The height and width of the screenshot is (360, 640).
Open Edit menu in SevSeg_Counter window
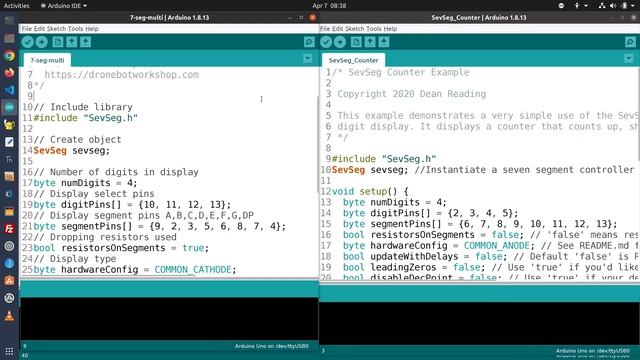click(x=338, y=29)
